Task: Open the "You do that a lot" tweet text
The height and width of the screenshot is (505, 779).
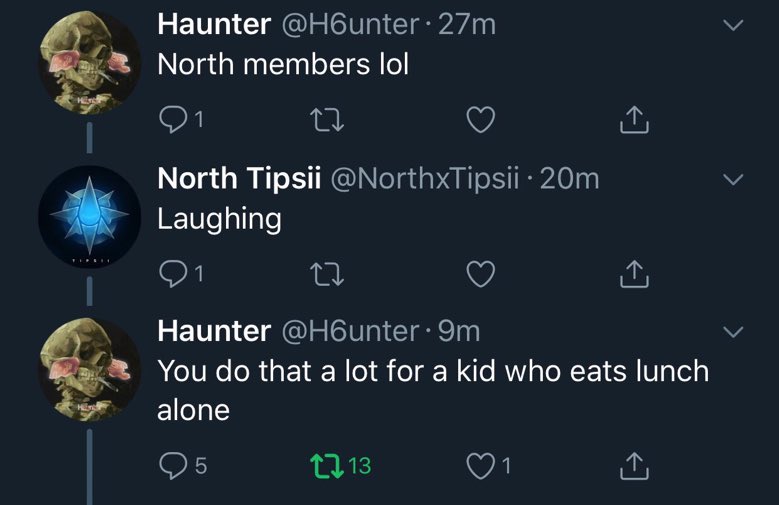Action: (x=433, y=390)
